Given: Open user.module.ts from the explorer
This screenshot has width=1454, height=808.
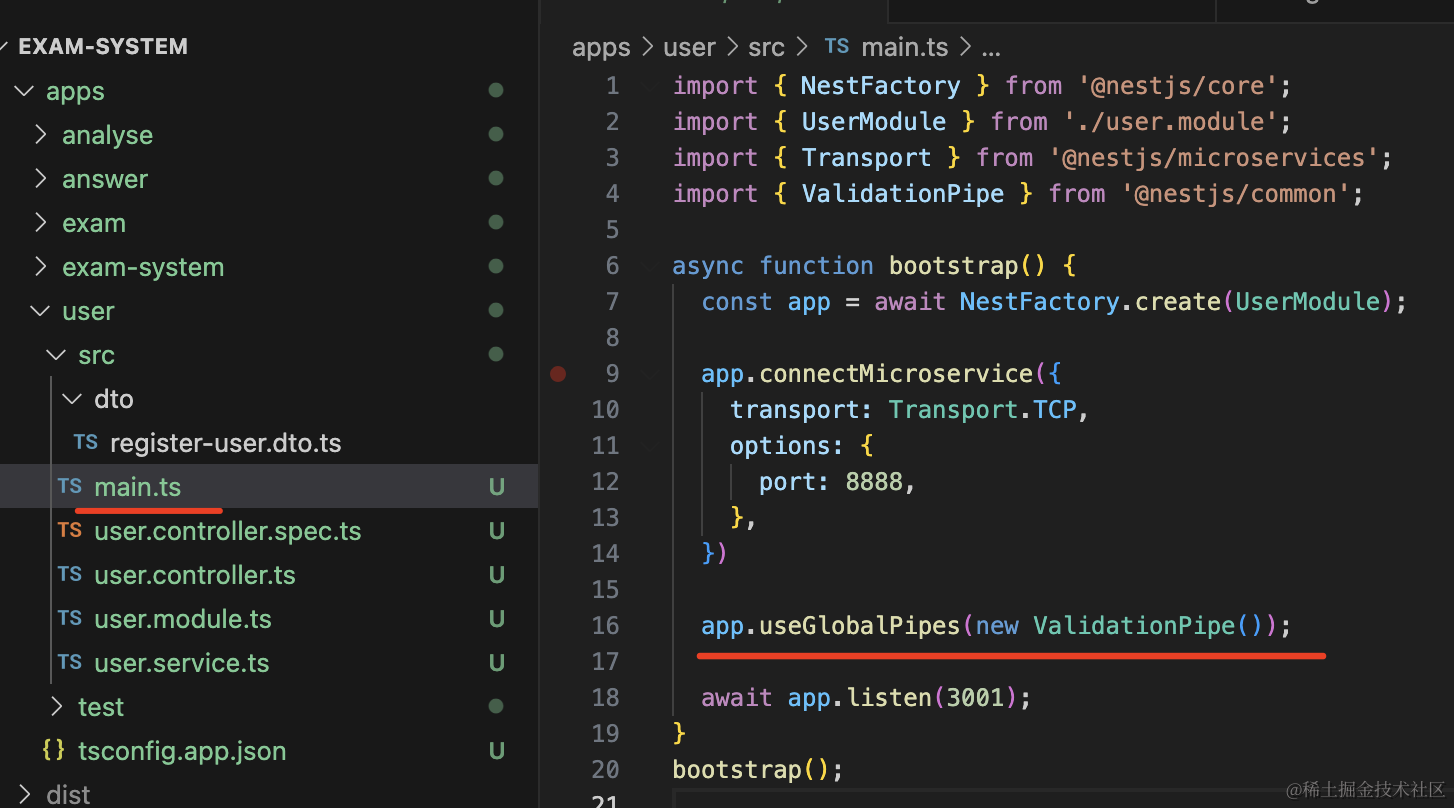Looking at the screenshot, I should [182, 619].
